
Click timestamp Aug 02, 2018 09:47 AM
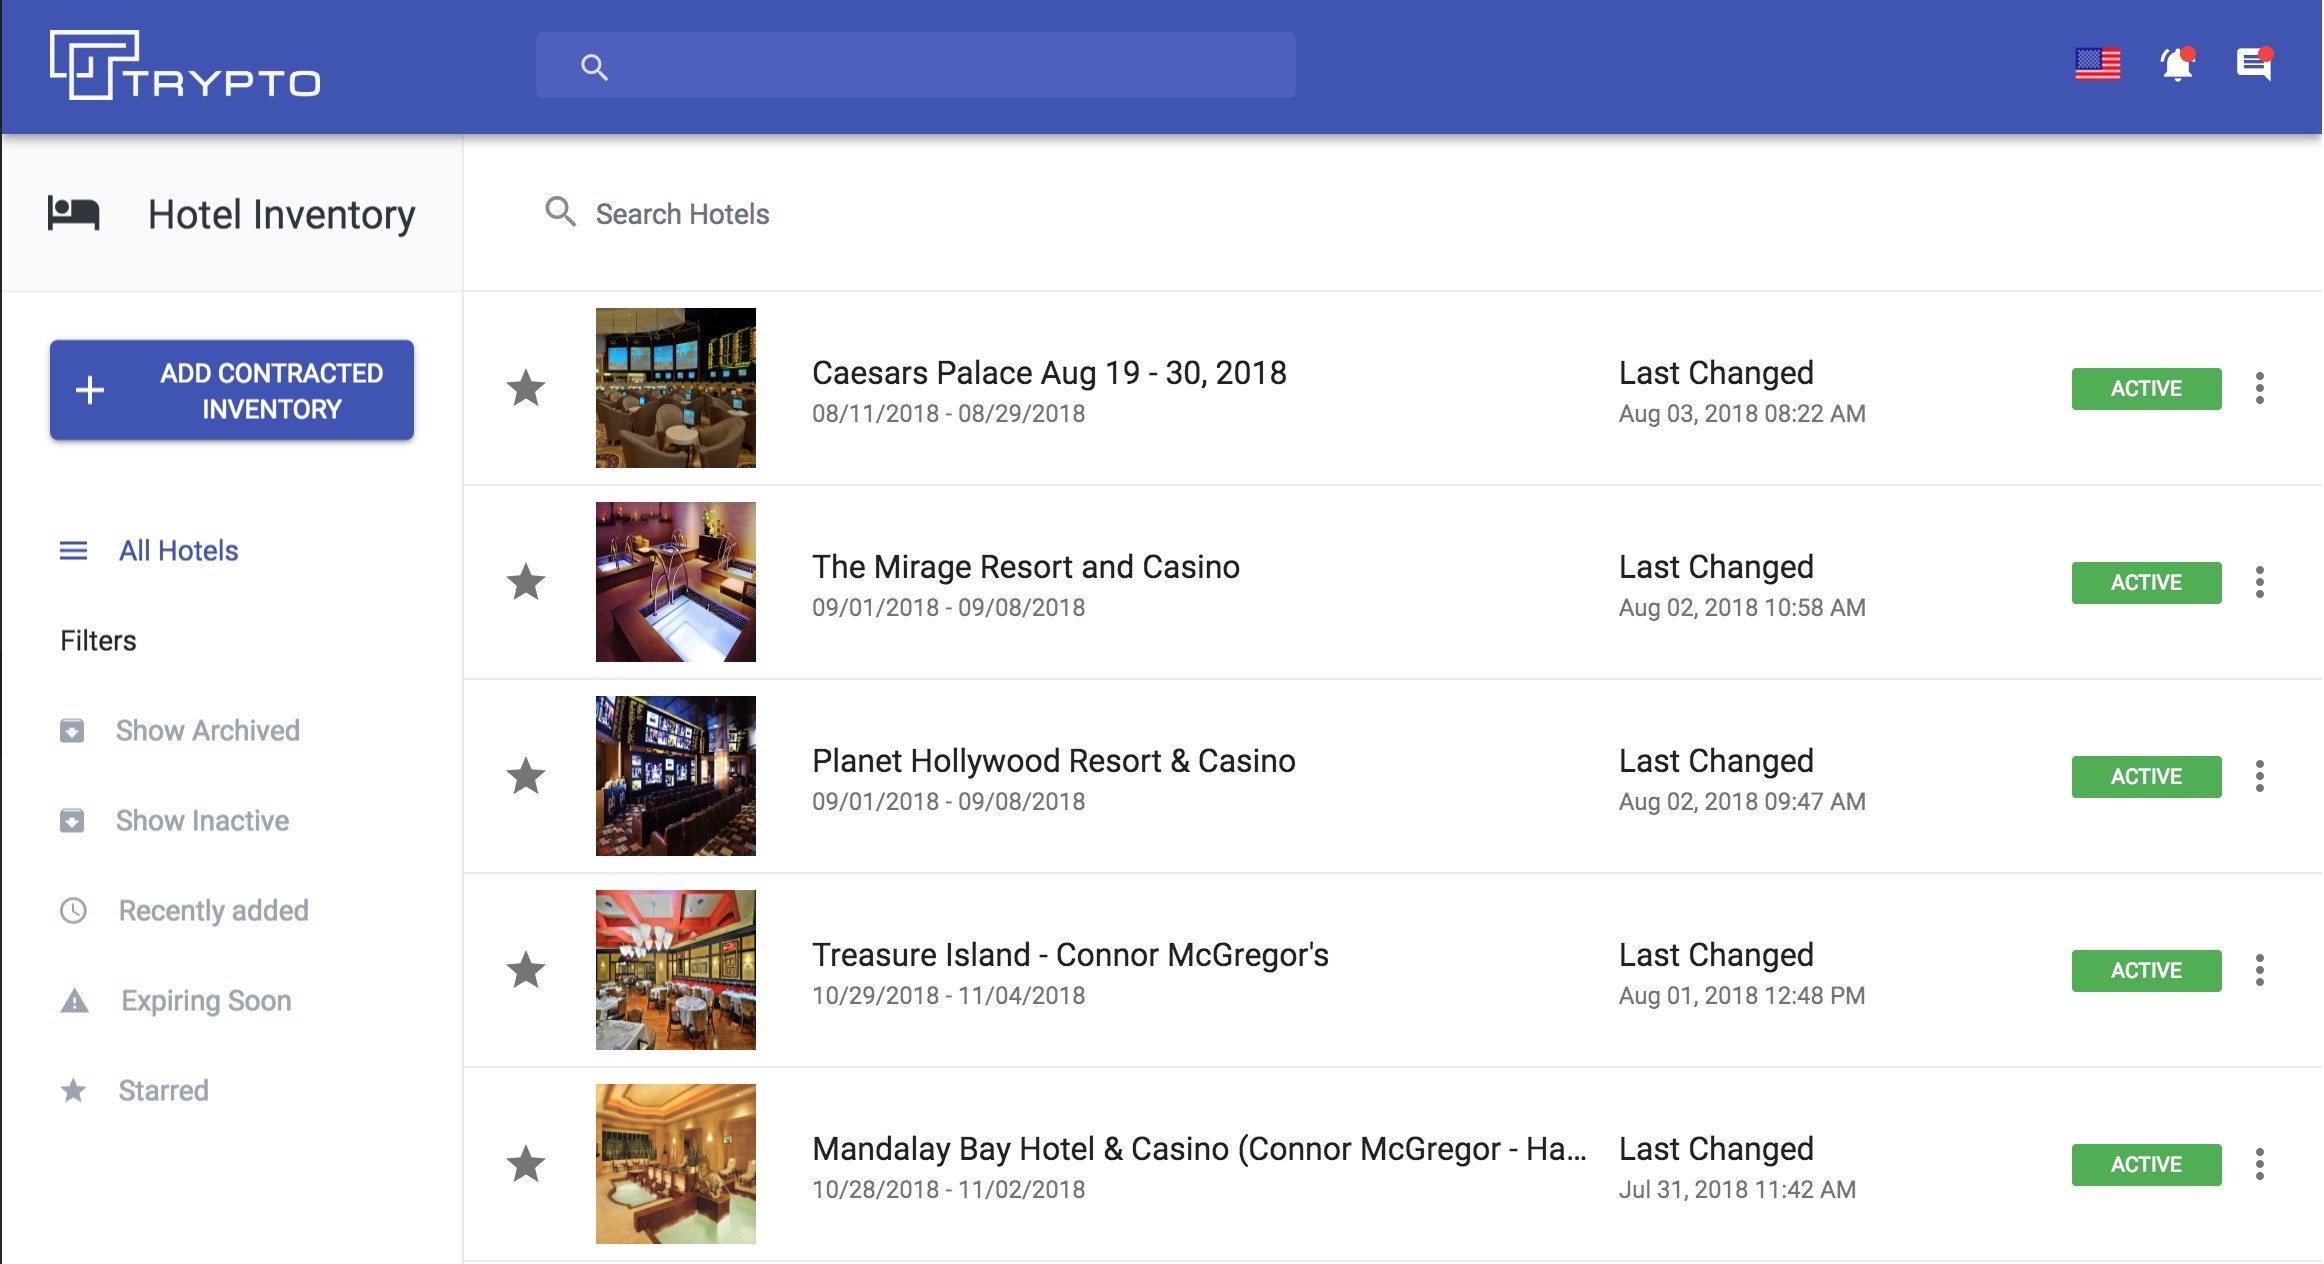click(1742, 801)
